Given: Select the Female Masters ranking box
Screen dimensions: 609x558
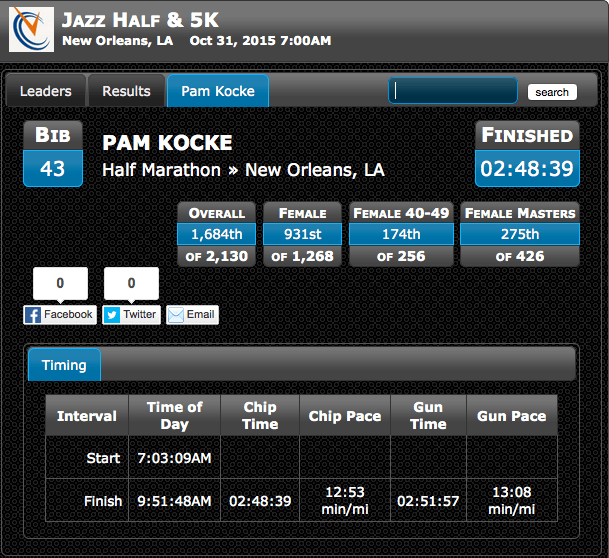Looking at the screenshot, I should (x=519, y=235).
